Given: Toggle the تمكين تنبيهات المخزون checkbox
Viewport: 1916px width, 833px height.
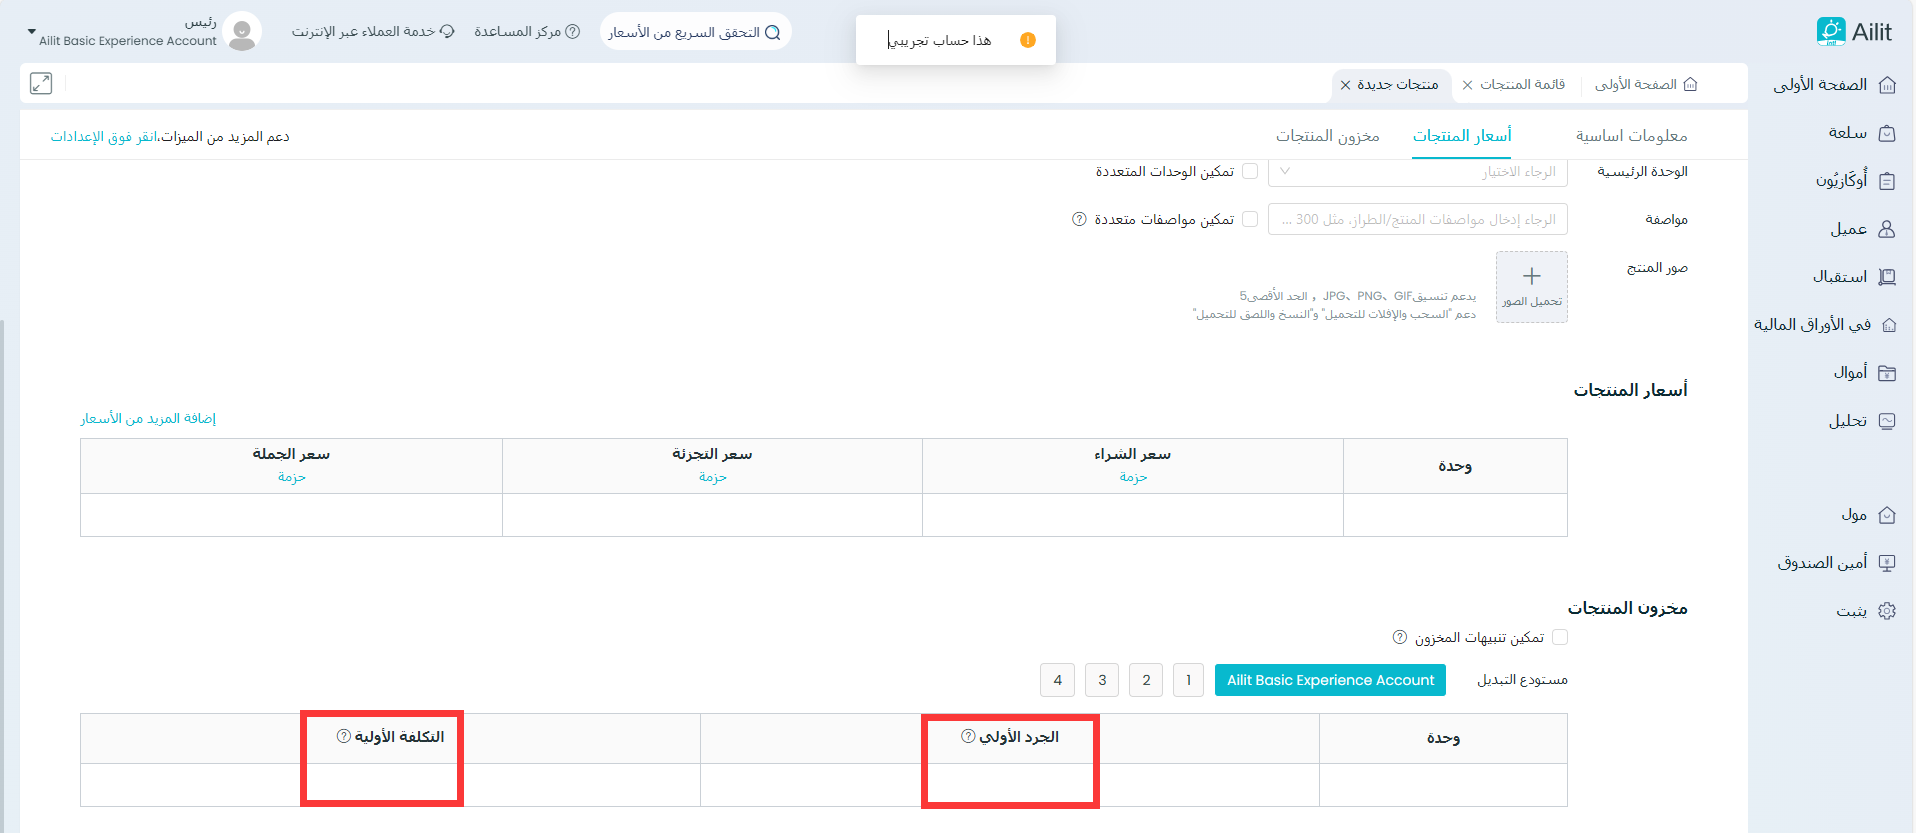Looking at the screenshot, I should (x=1560, y=637).
